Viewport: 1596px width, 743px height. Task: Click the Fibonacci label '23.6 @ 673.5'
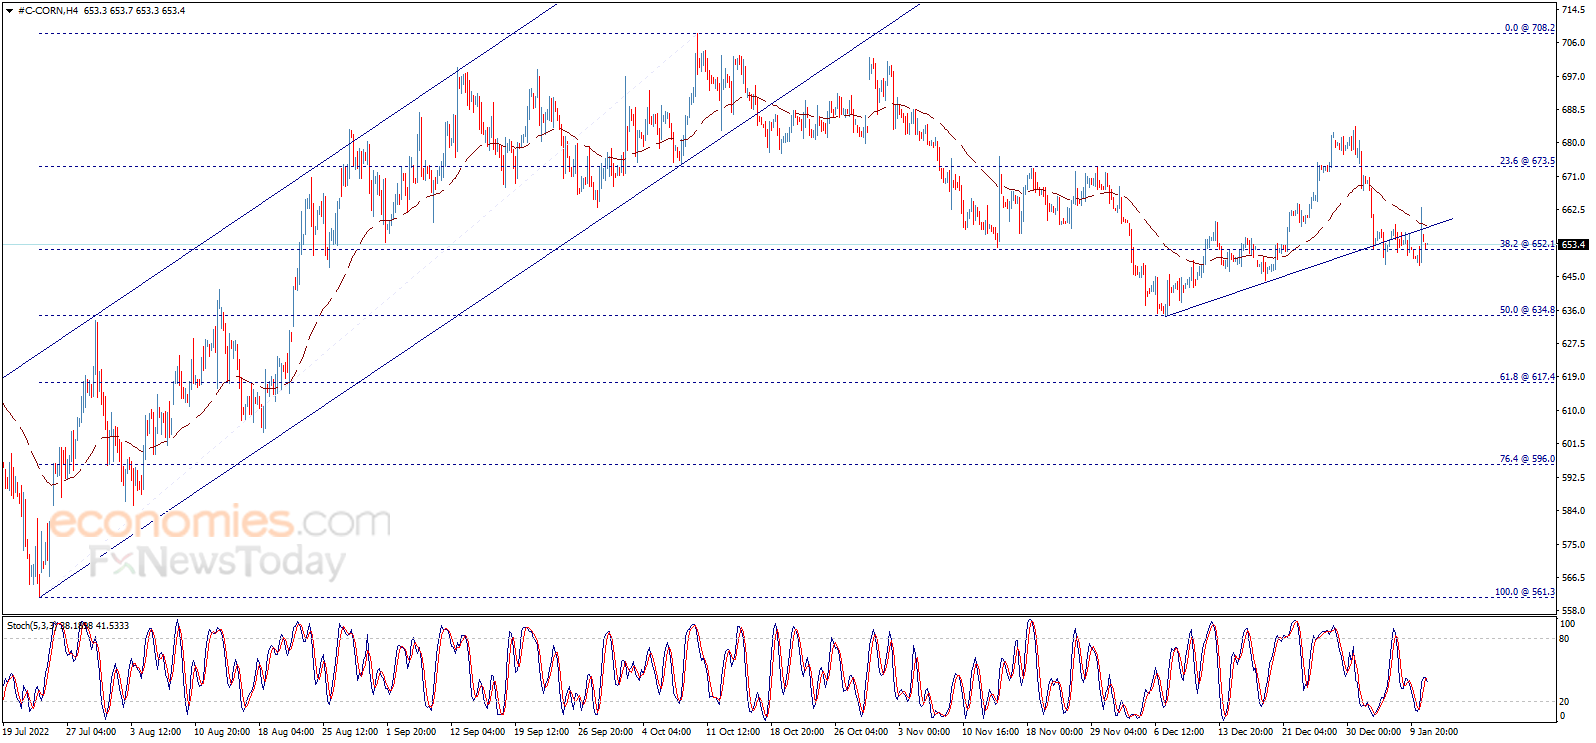click(x=1527, y=161)
